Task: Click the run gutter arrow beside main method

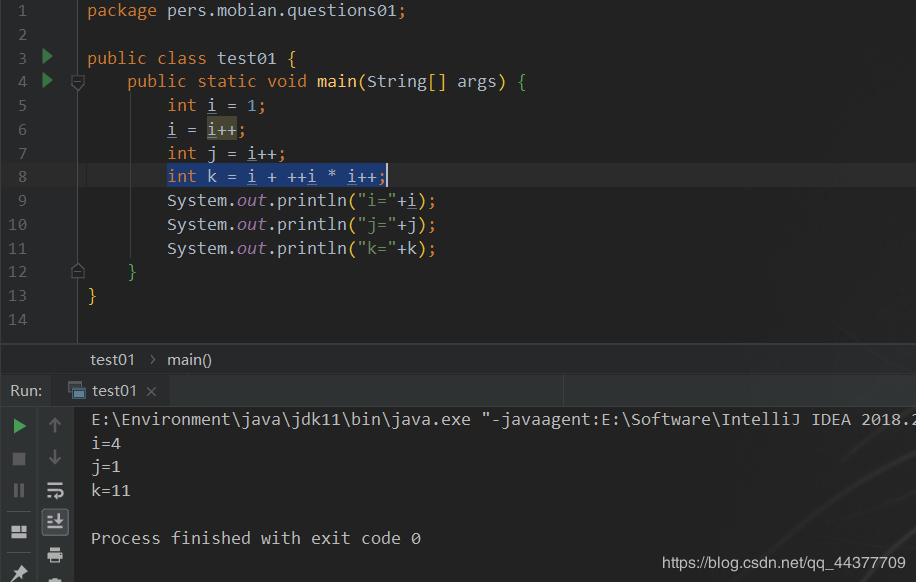Action: (47, 81)
